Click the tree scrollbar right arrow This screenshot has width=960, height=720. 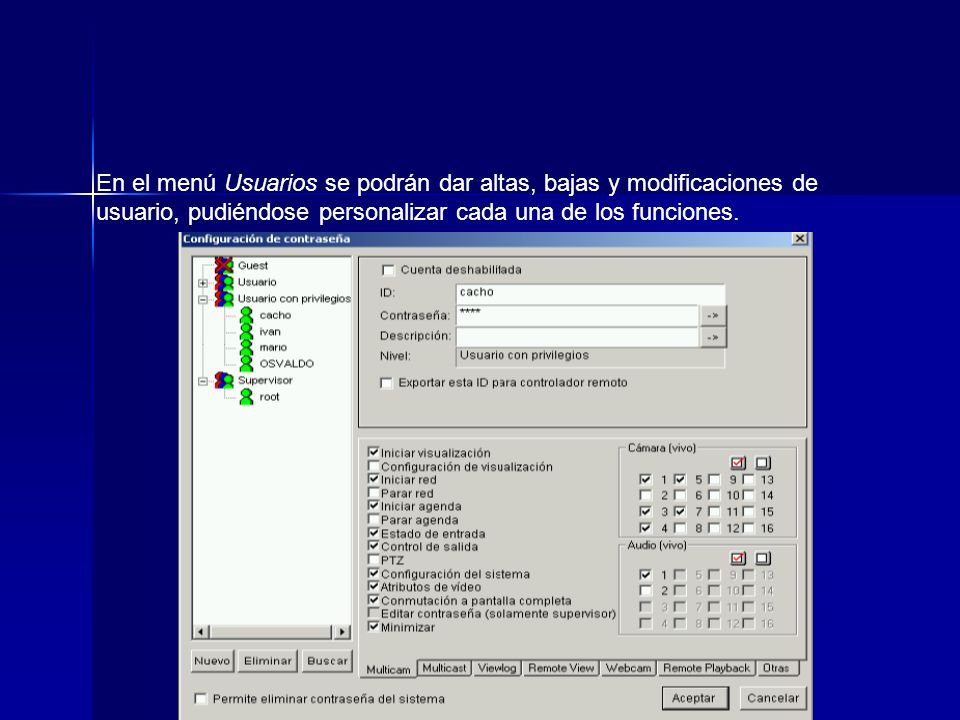point(342,632)
